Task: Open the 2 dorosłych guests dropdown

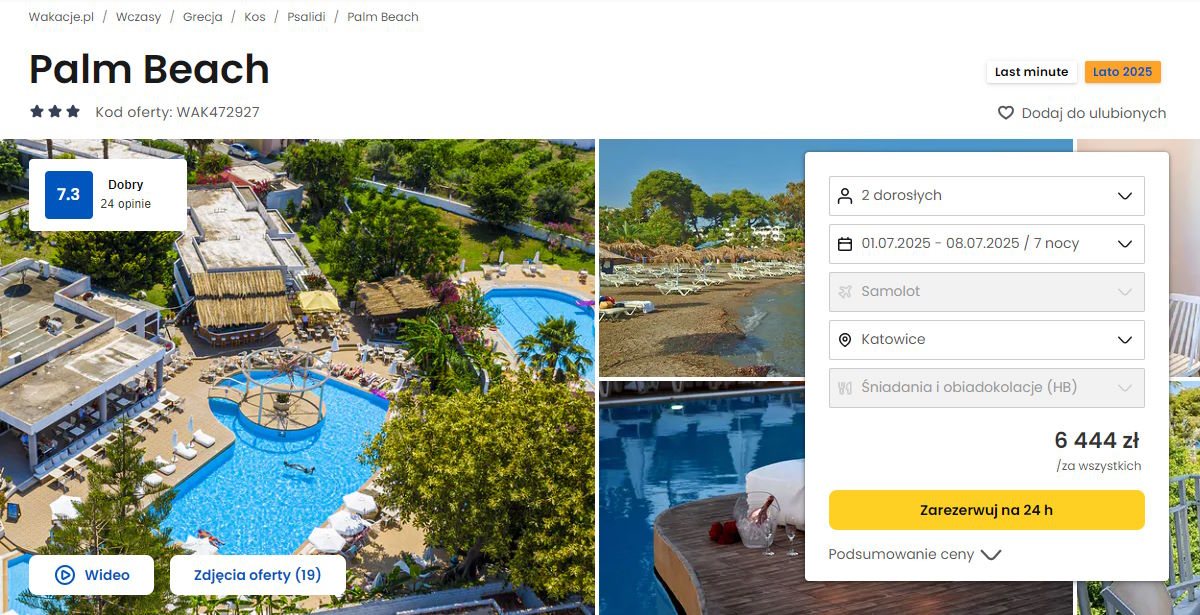Action: (987, 196)
